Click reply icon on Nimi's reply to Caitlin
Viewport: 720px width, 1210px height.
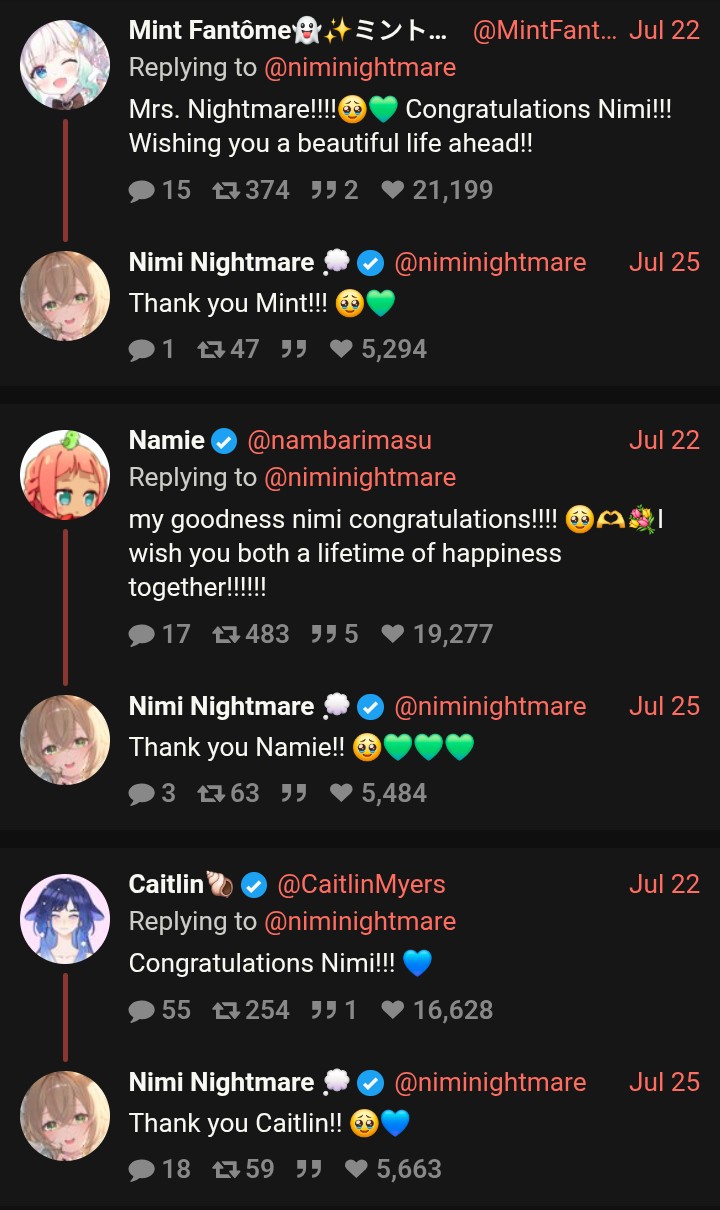142,1169
